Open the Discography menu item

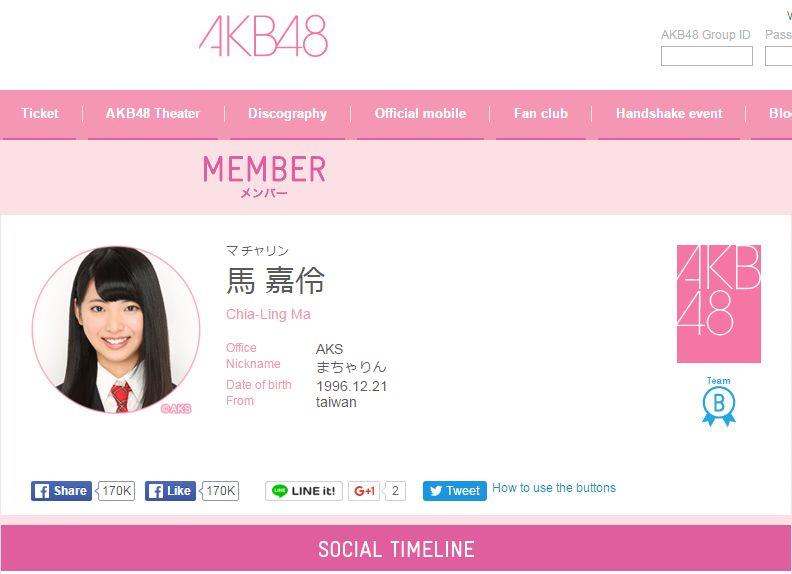coord(287,114)
